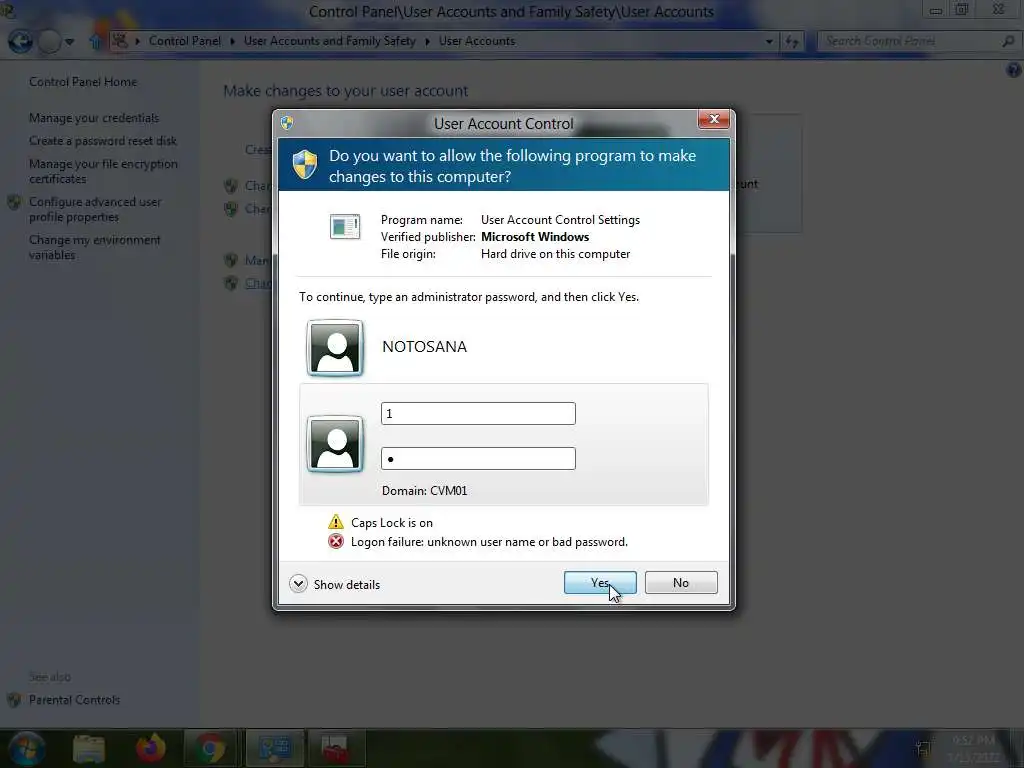
Task: Open address bar history dropdown
Action: tap(769, 41)
